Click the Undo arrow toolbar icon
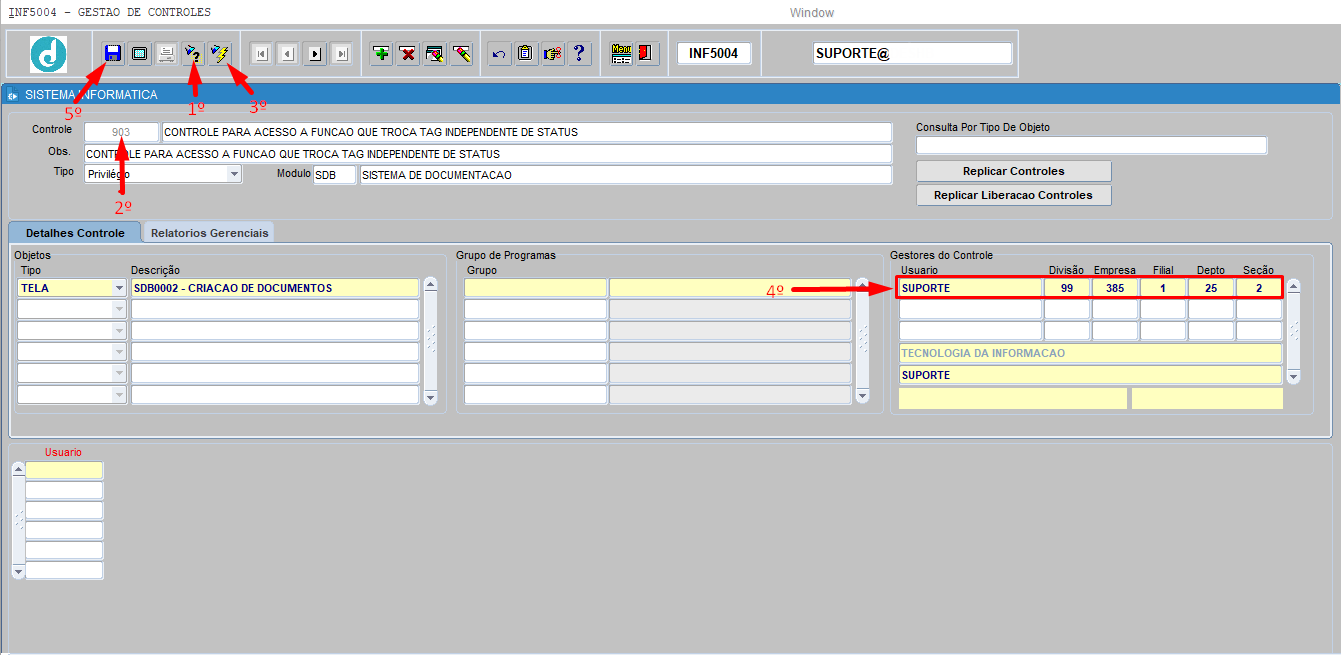The image size is (1341, 655). (499, 53)
